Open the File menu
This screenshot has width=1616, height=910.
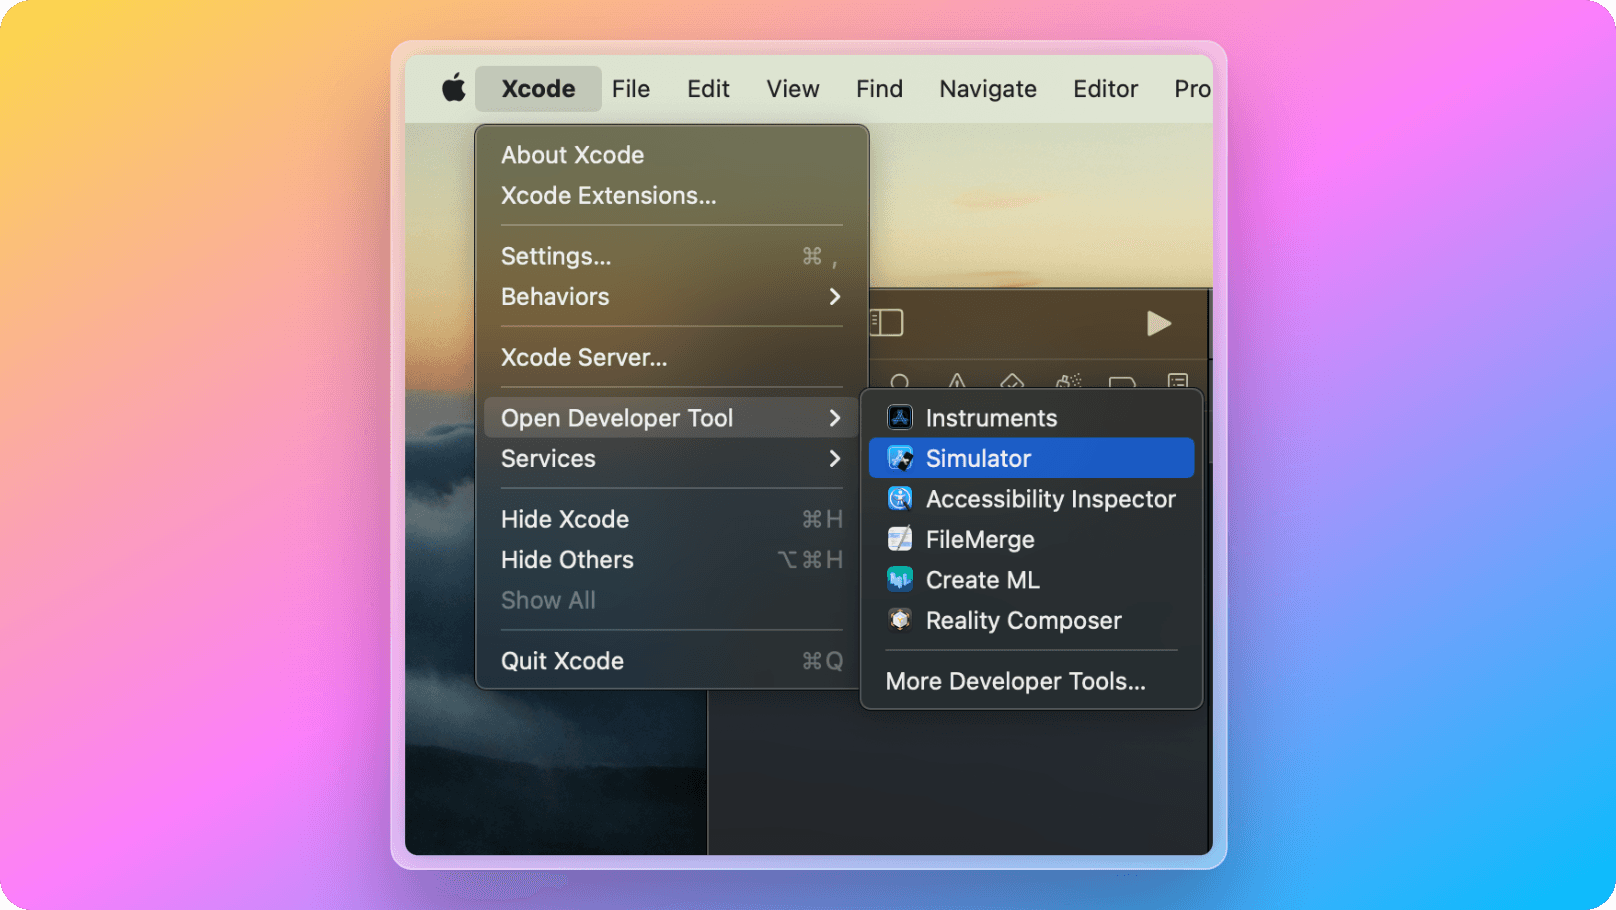point(631,89)
